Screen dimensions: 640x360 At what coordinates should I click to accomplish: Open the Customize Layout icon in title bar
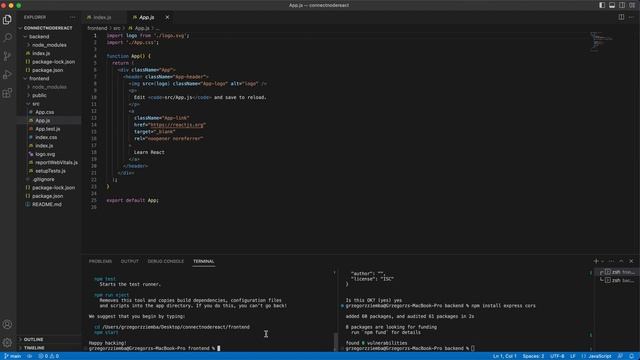tap(632, 5)
